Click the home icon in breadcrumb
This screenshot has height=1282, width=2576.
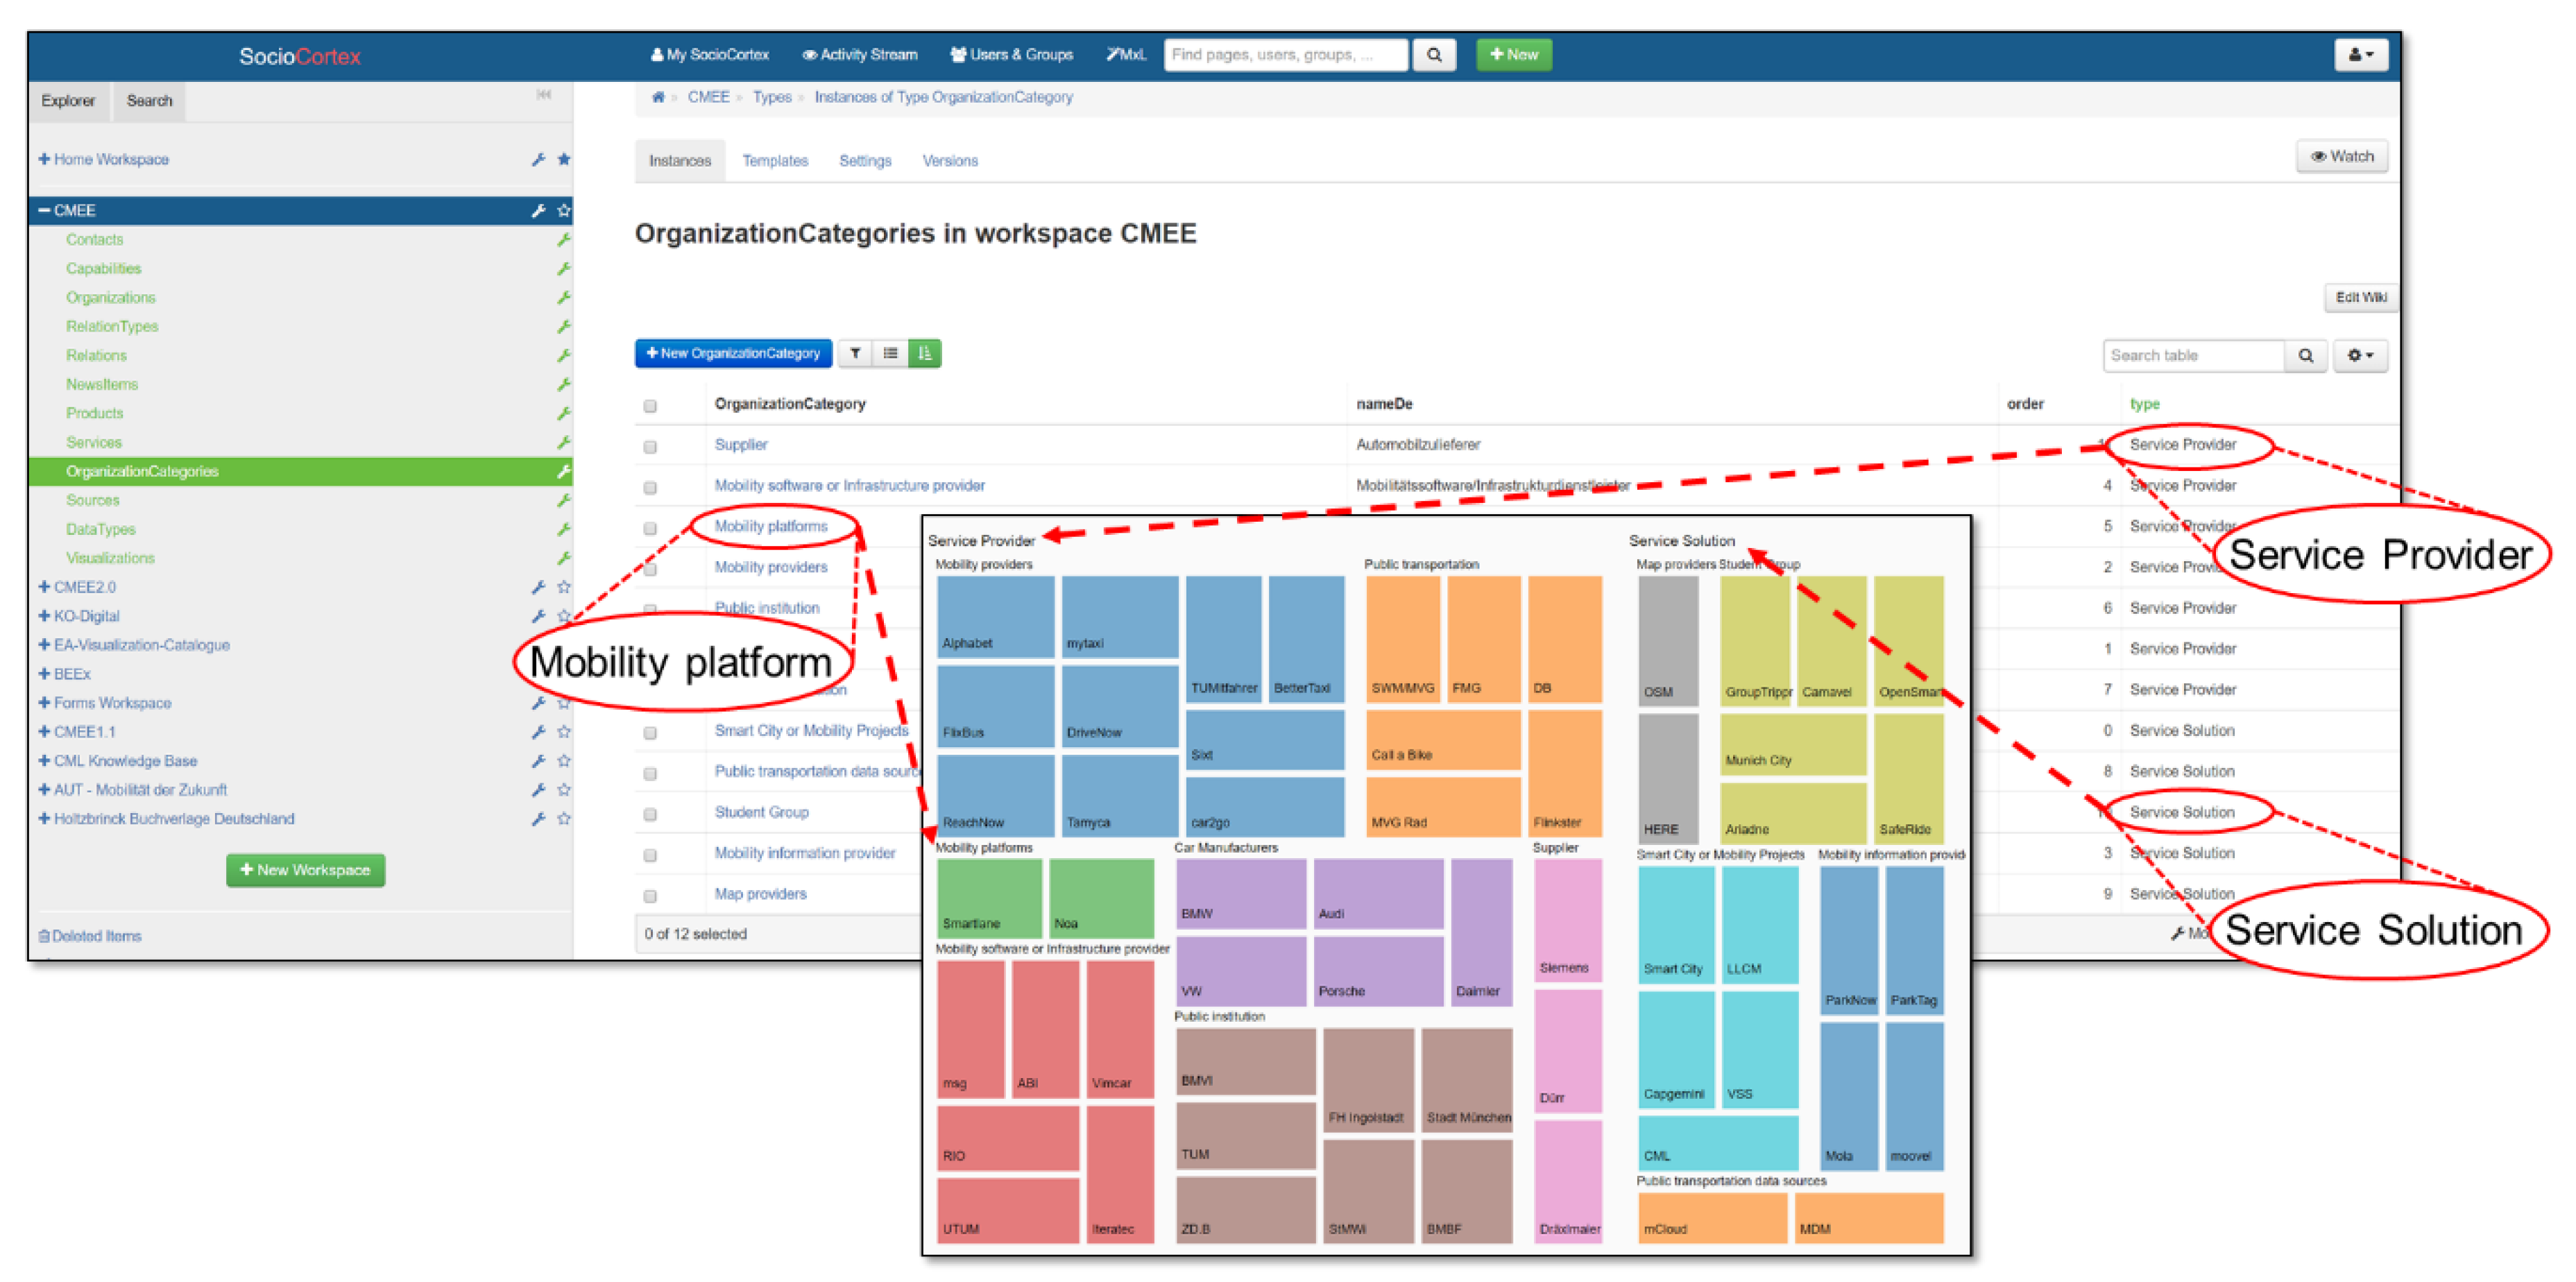click(x=658, y=97)
